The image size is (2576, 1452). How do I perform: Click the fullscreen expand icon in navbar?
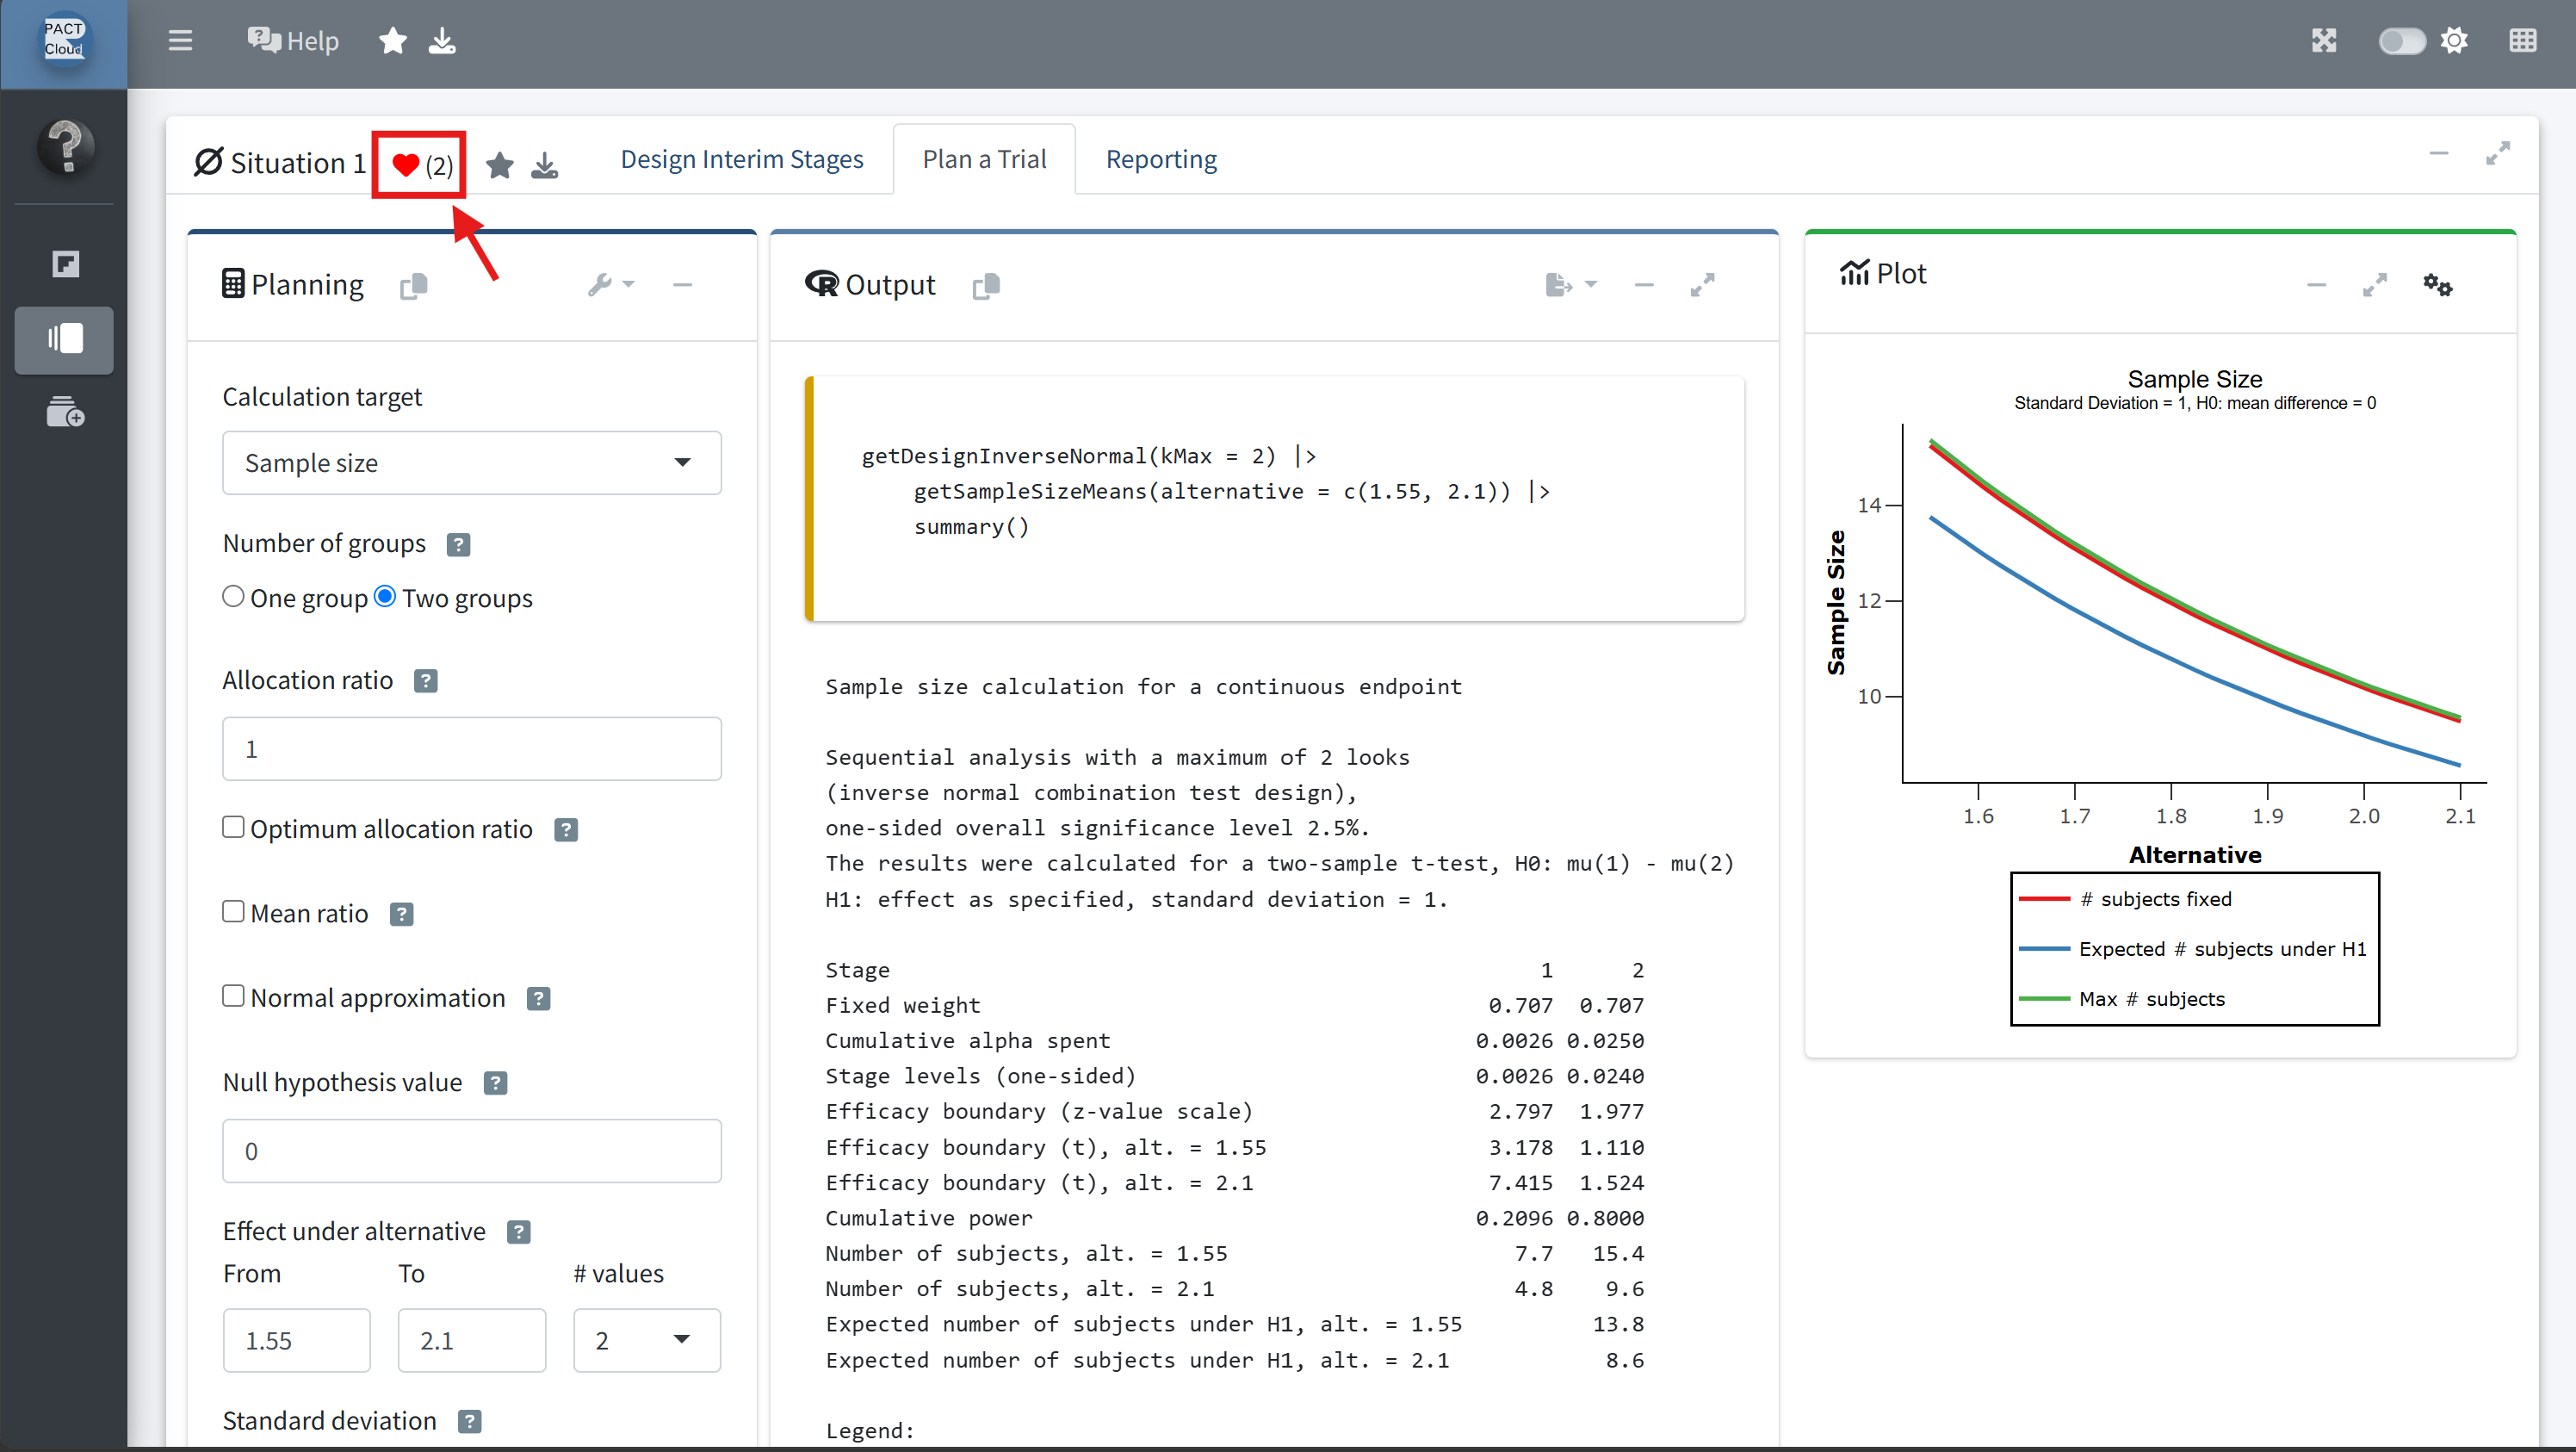(x=2324, y=41)
